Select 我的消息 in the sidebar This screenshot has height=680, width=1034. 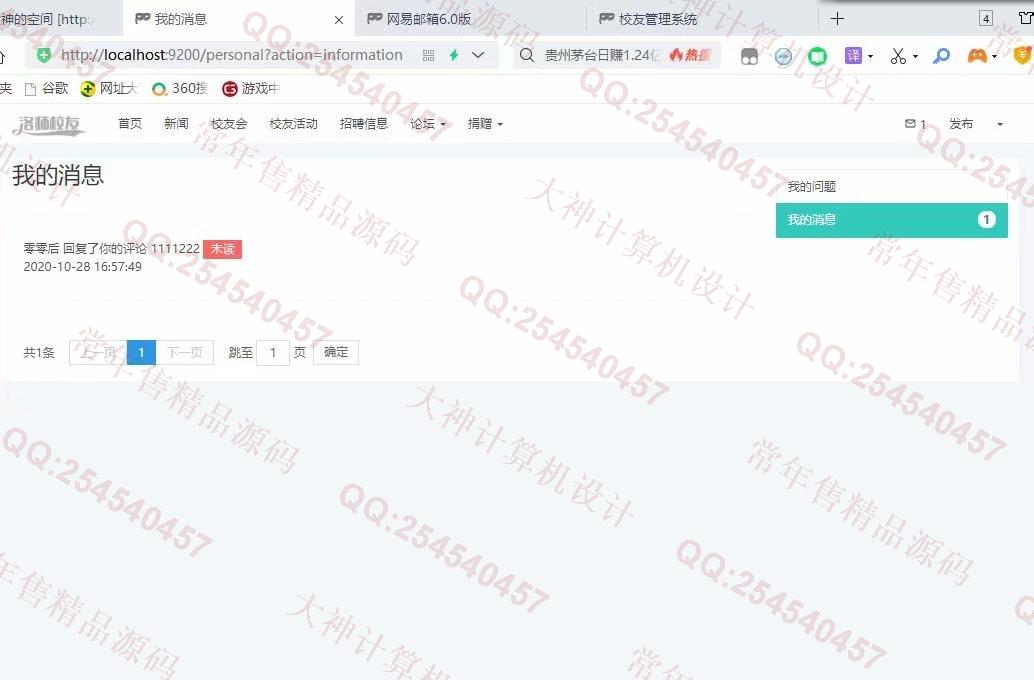pyautogui.click(x=892, y=220)
